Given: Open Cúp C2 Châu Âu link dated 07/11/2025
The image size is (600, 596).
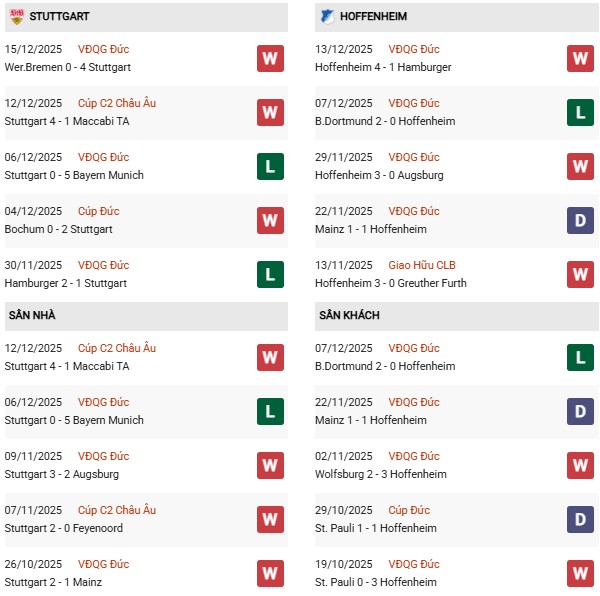Looking at the screenshot, I should tap(116, 510).
